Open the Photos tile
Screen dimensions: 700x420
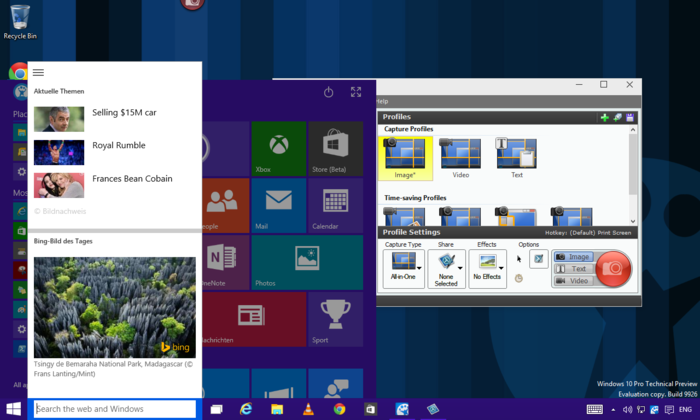pos(307,262)
